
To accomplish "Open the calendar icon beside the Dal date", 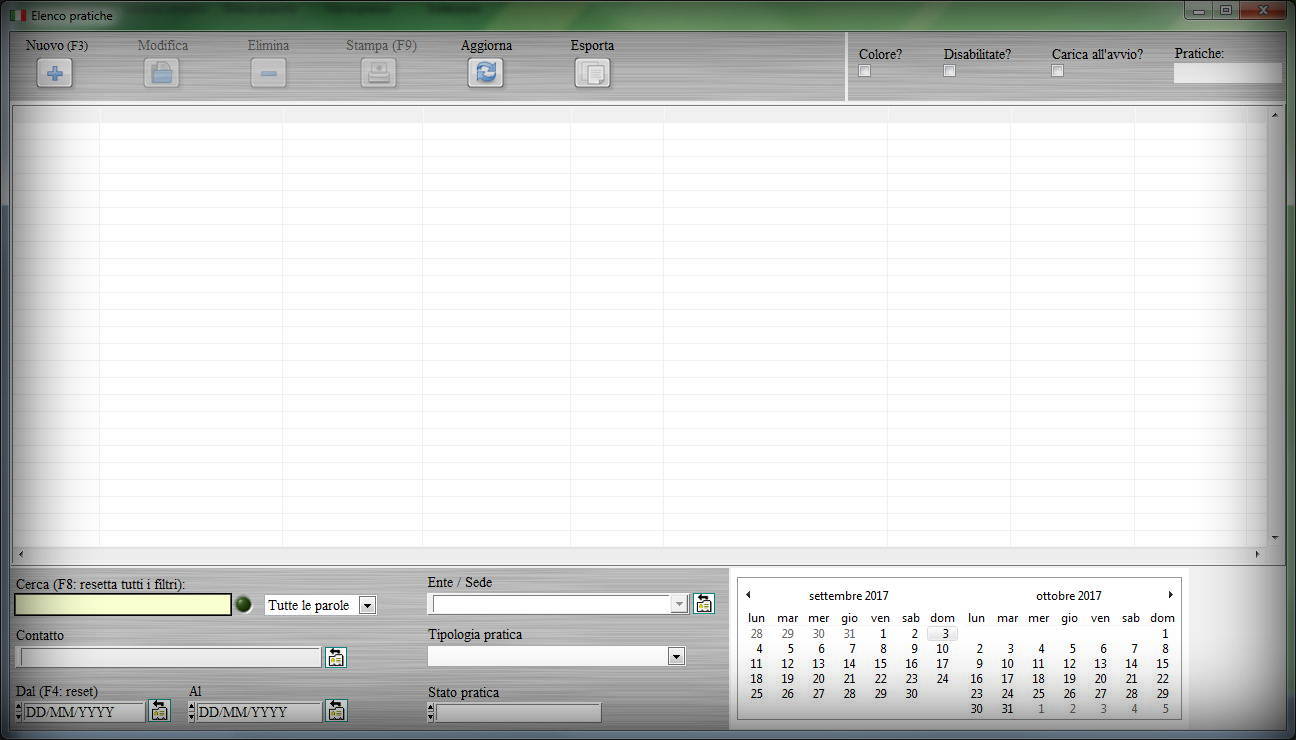I will (159, 711).
